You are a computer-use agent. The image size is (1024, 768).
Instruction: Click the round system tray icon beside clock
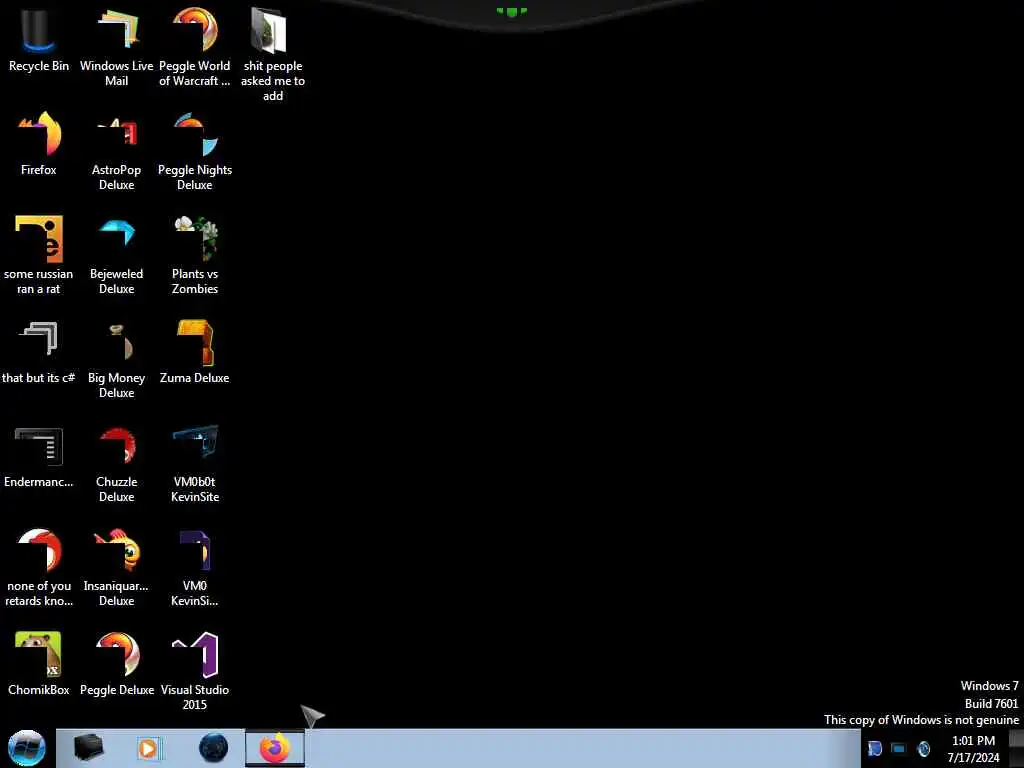coord(923,748)
